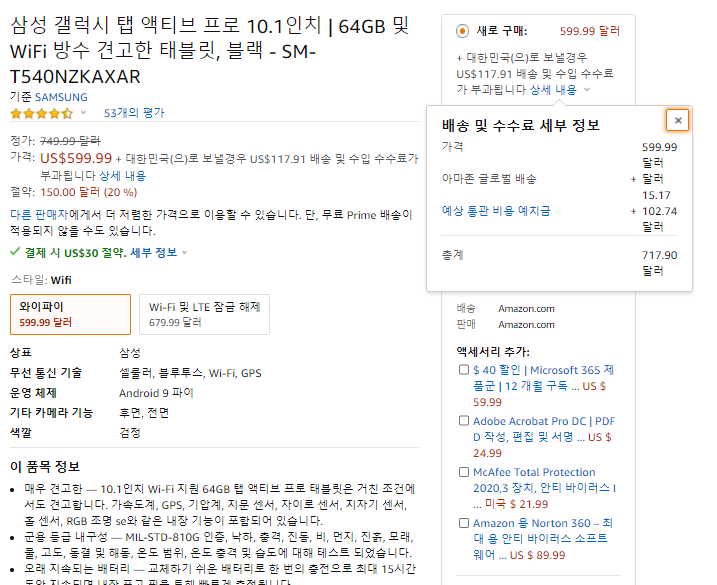The image size is (717, 585).
Task: Open the Amazon 용 Norton 360 link
Action: 542,539
